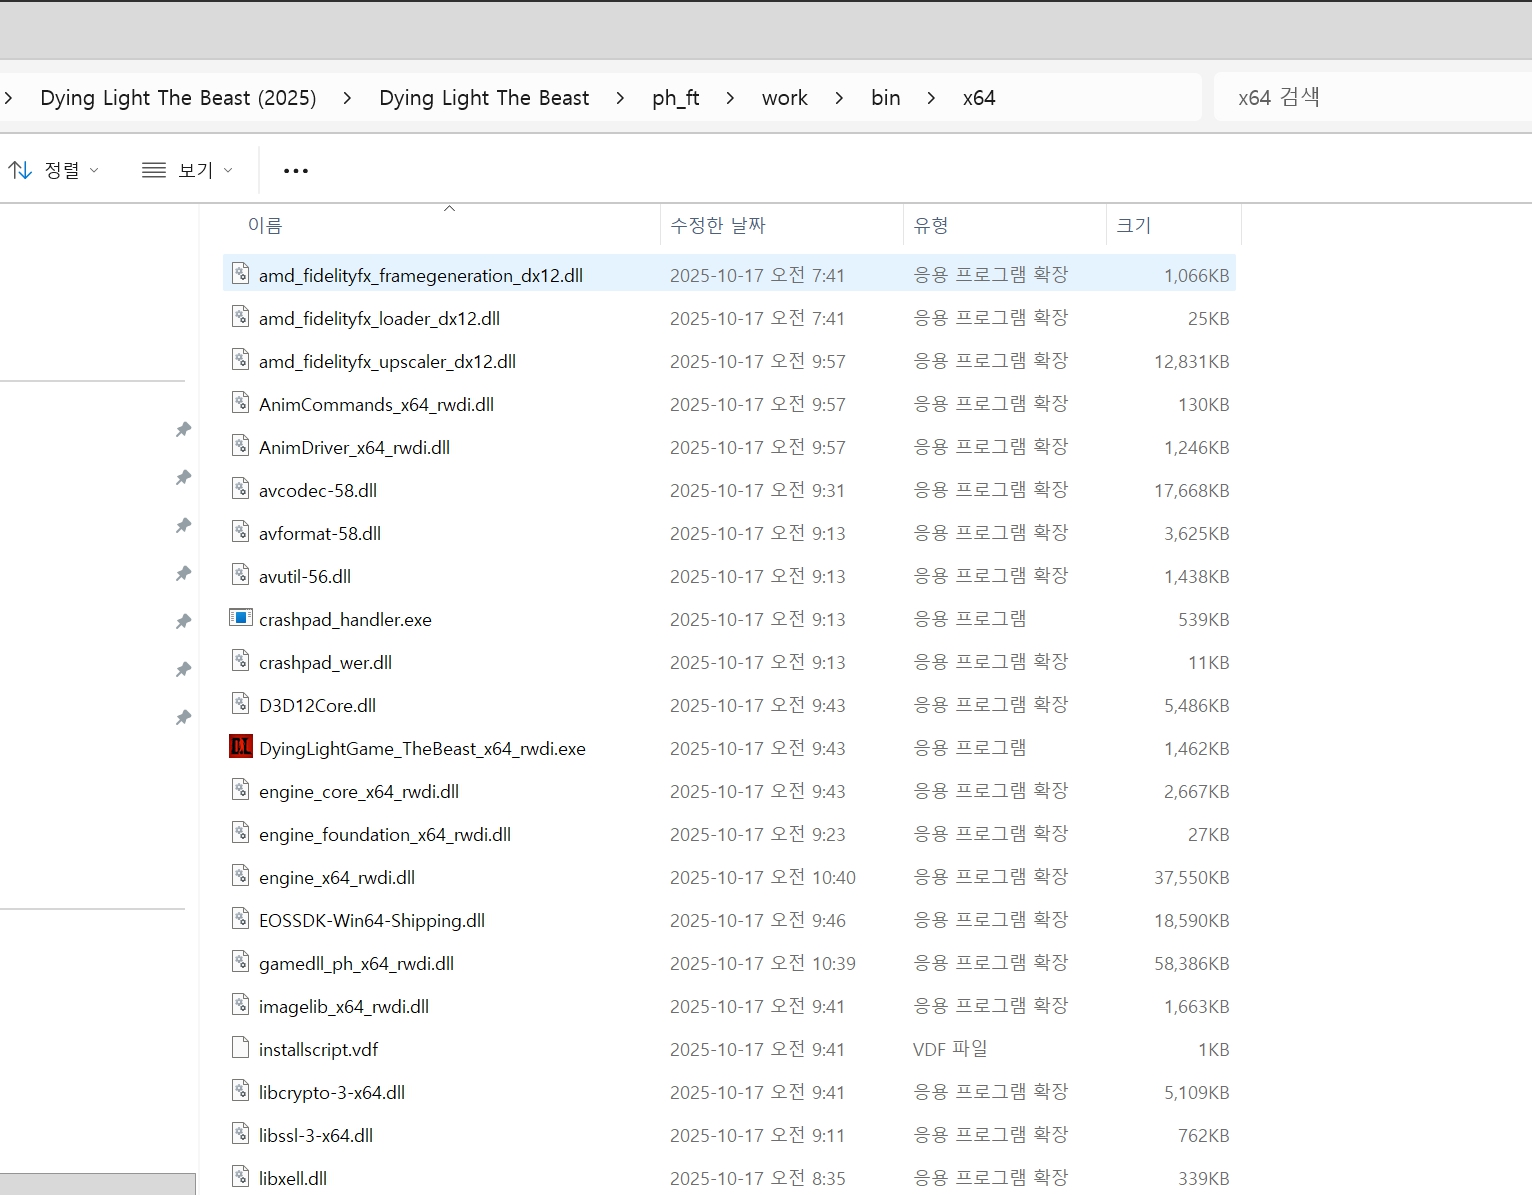Click the AnimDriver_x64_rwdi.dll file icon
Image resolution: width=1532 pixels, height=1195 pixels.
(240, 446)
